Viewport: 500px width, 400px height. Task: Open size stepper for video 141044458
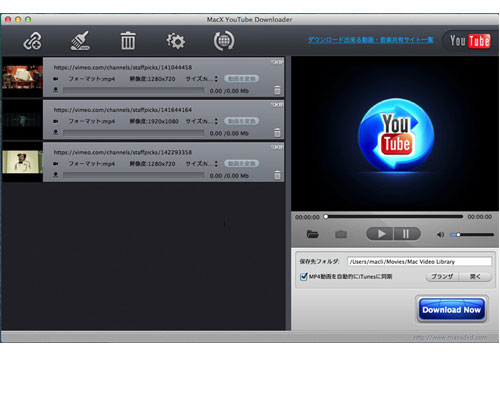tap(216, 79)
